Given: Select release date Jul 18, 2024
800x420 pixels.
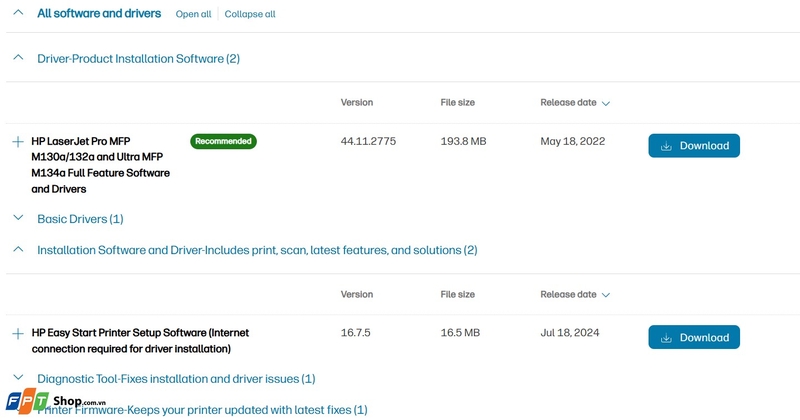Looking at the screenshot, I should click(570, 333).
